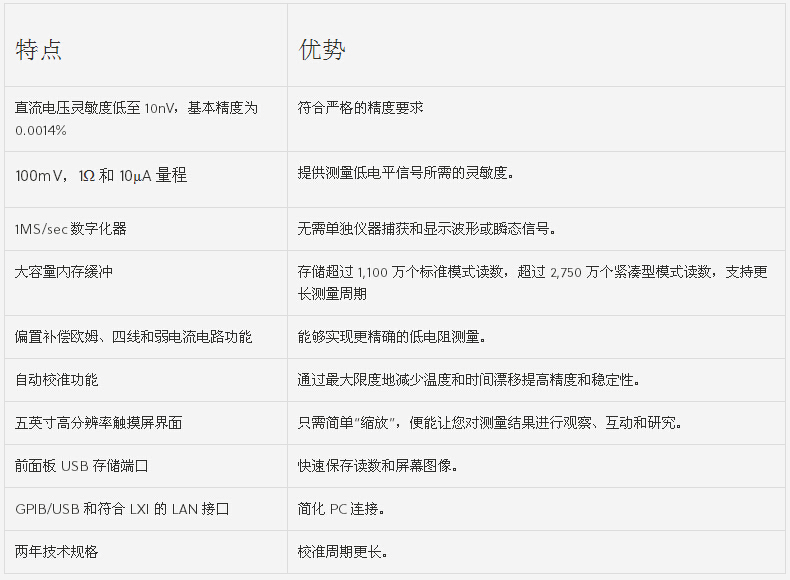Viewport: 790px width, 580px height.
Task: Select the 五英寸高分辨率触摸屏界面 cell
Action: (99, 423)
